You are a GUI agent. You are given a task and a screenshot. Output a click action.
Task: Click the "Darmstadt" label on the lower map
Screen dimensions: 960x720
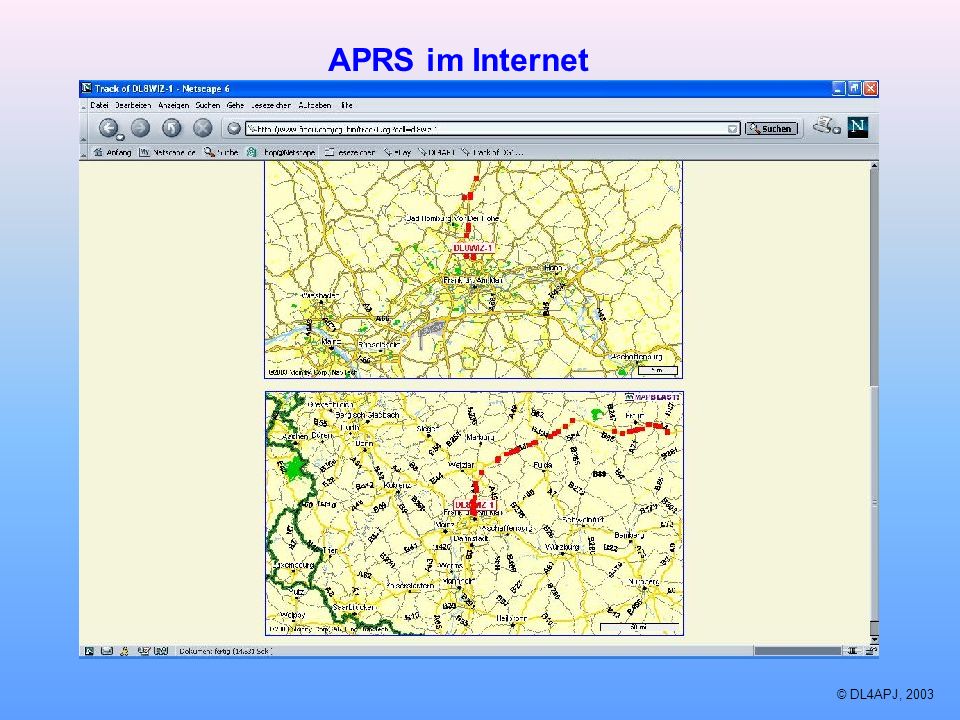point(470,538)
